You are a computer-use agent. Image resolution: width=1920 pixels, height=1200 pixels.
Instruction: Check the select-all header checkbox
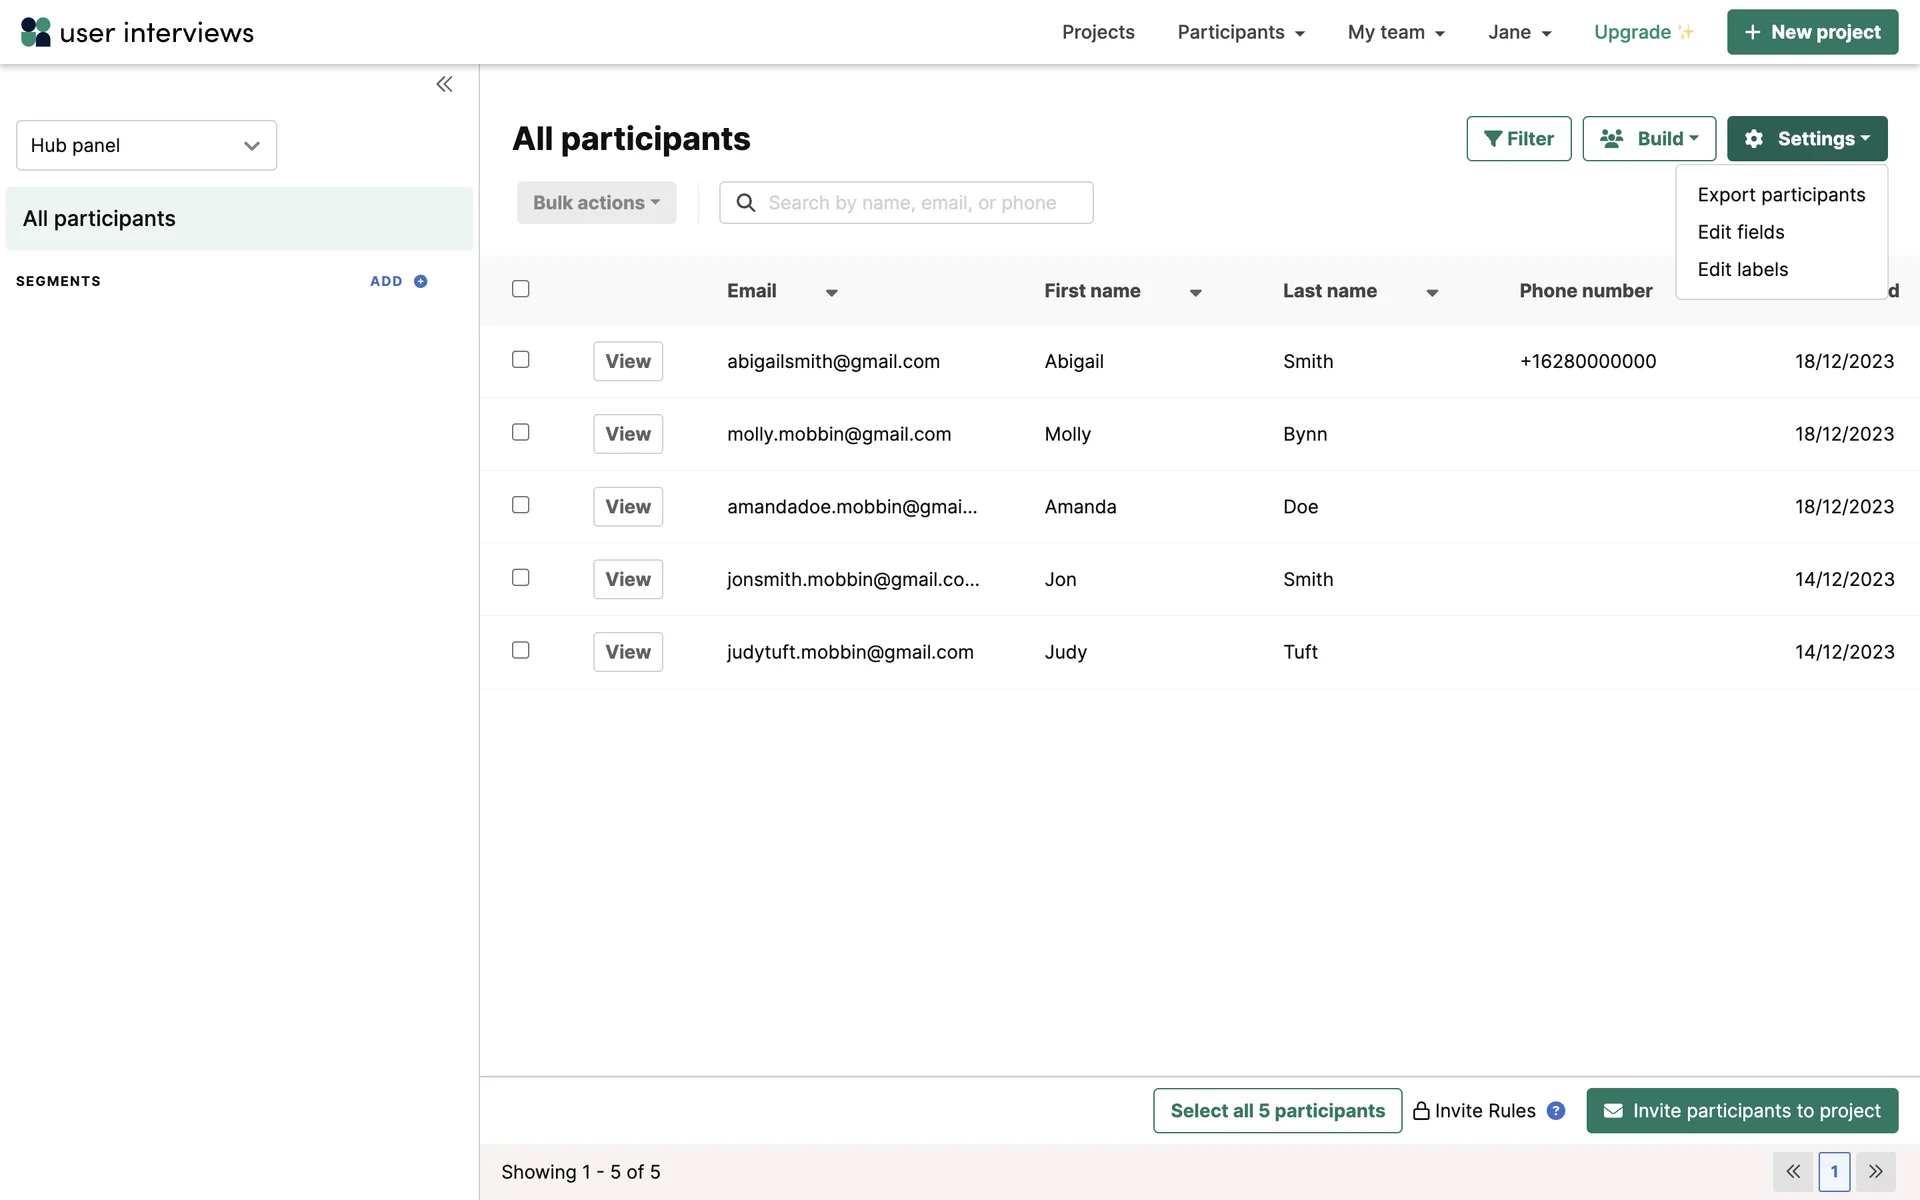(521, 289)
